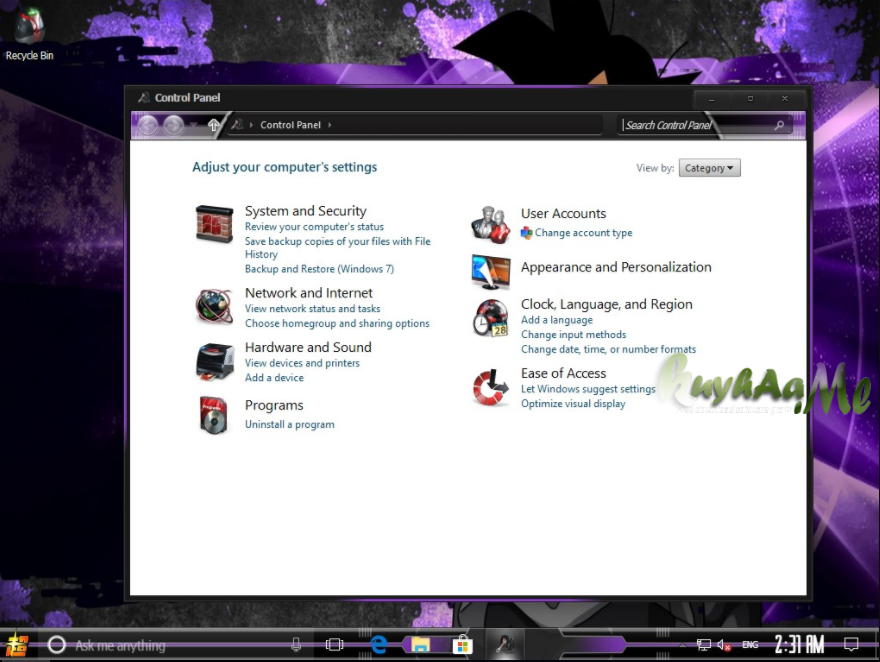
Task: Click Uninstall a program
Action: [290, 425]
